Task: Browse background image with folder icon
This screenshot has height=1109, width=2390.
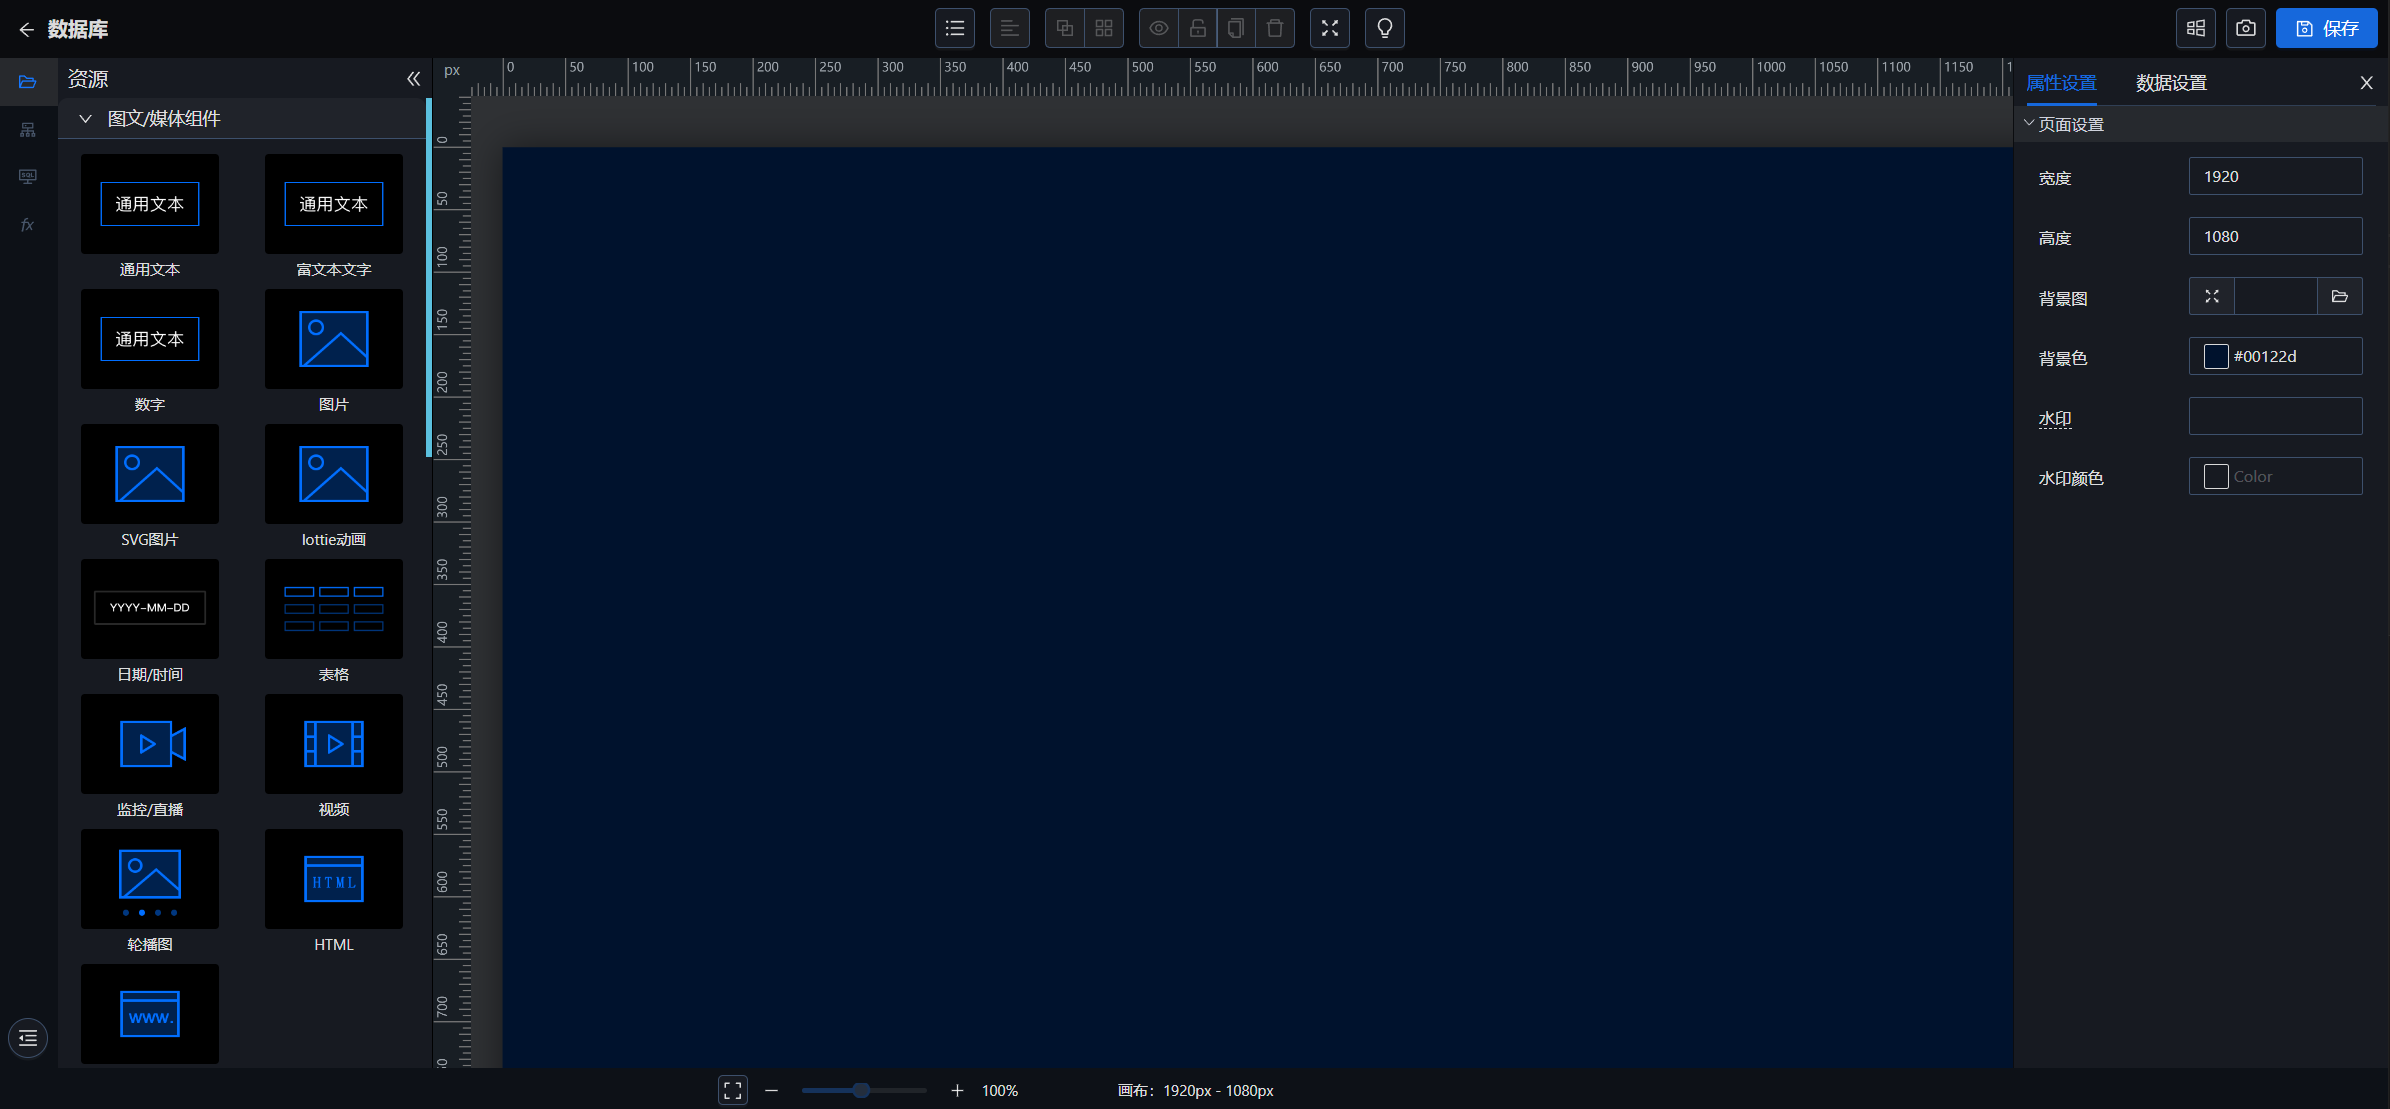Action: tap(2339, 296)
